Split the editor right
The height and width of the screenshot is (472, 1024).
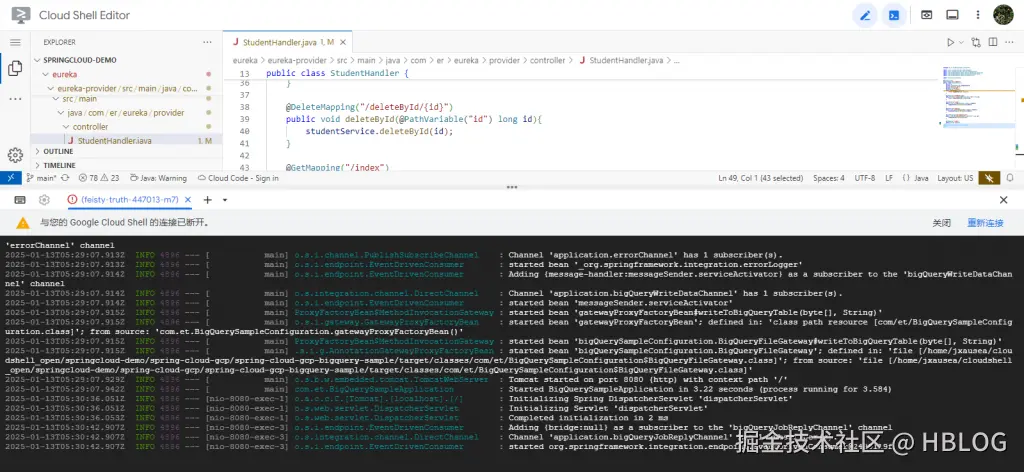[993, 42]
